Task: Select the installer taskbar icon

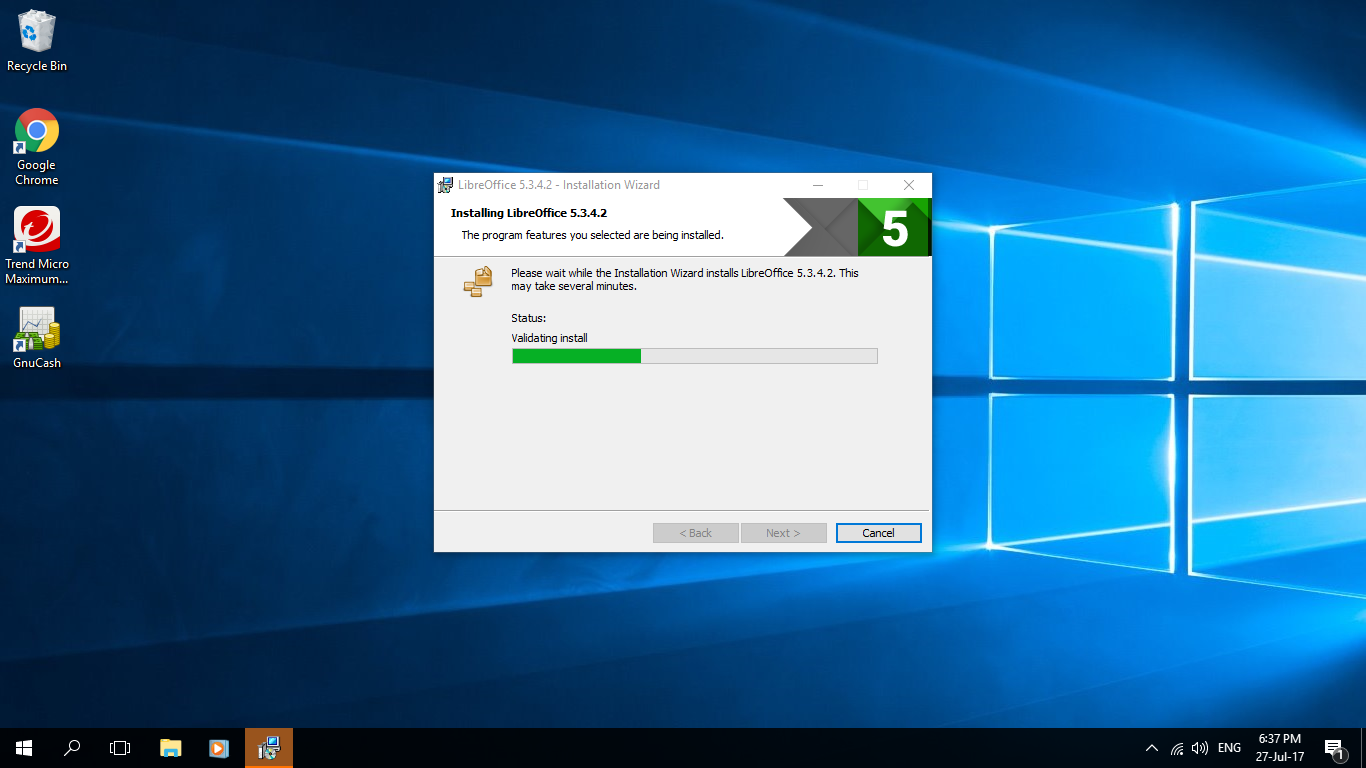Action: coord(268,748)
